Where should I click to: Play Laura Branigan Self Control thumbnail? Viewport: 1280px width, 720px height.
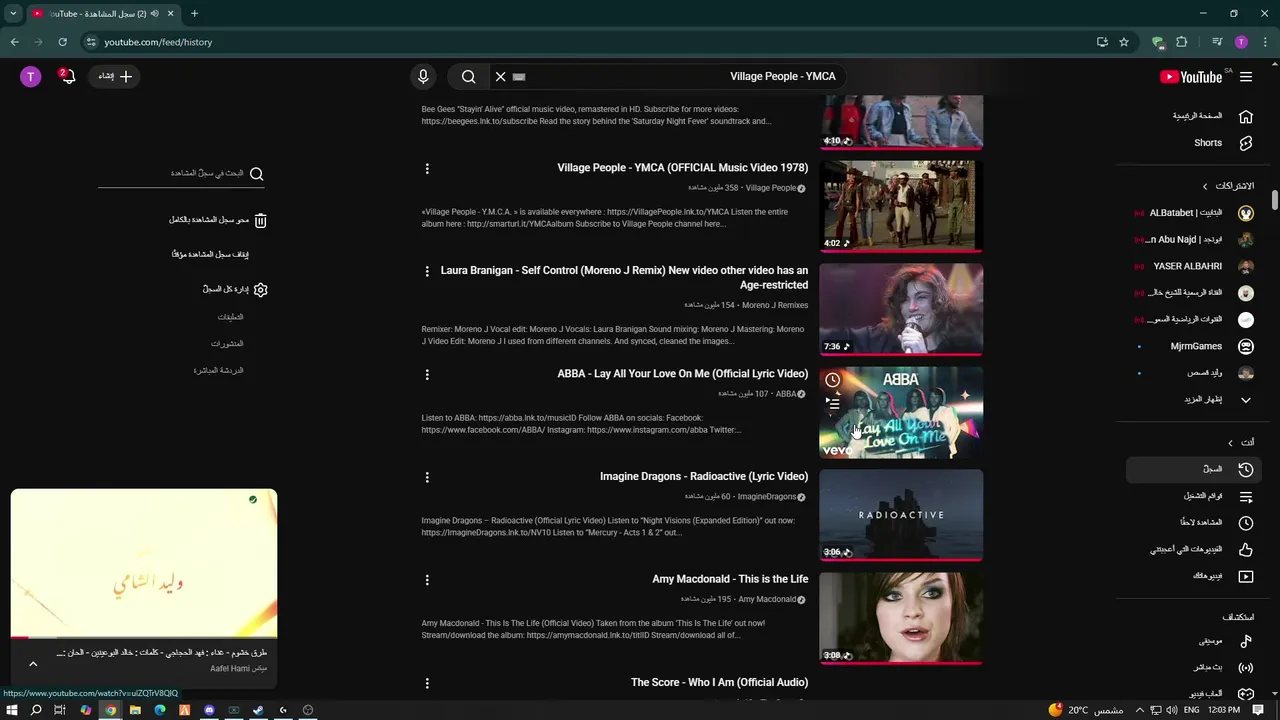click(901, 309)
